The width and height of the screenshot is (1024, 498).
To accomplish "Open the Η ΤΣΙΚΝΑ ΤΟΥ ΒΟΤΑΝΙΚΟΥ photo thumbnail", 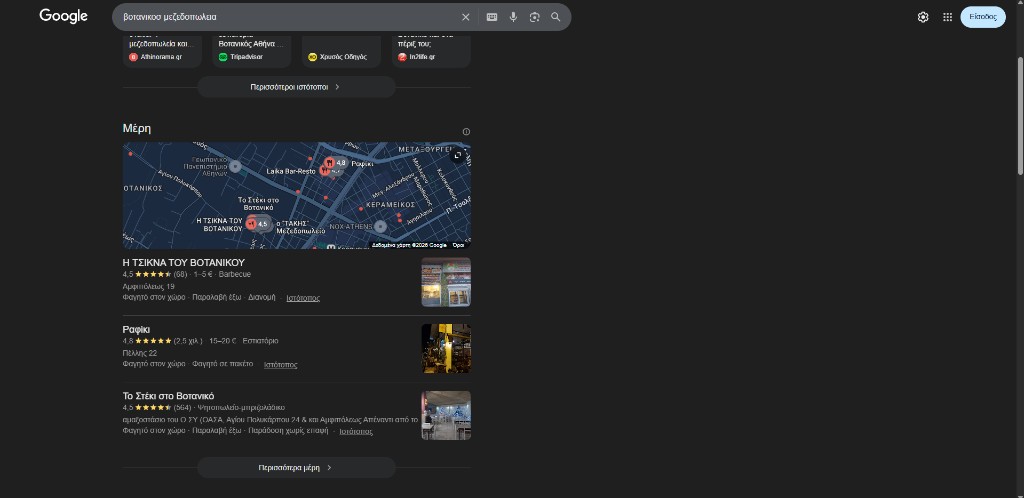I will point(446,282).
